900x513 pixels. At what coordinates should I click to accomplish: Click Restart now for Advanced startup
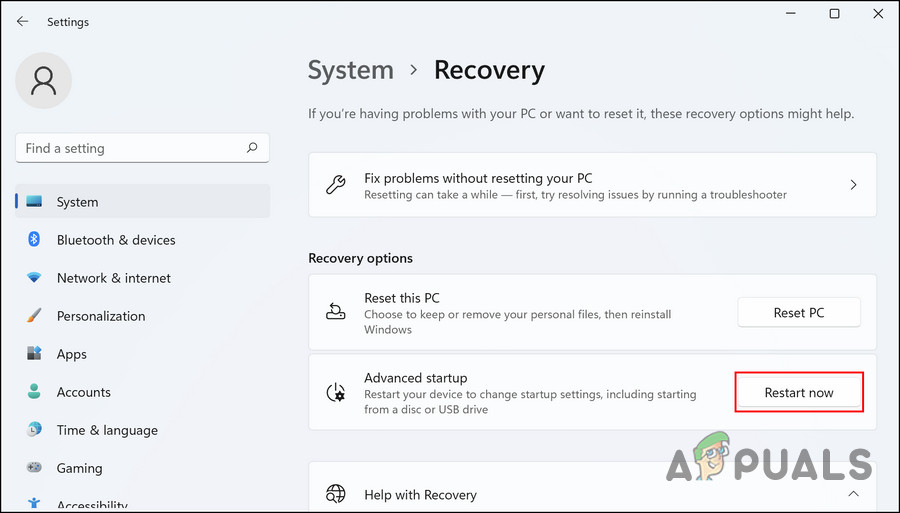(x=799, y=392)
